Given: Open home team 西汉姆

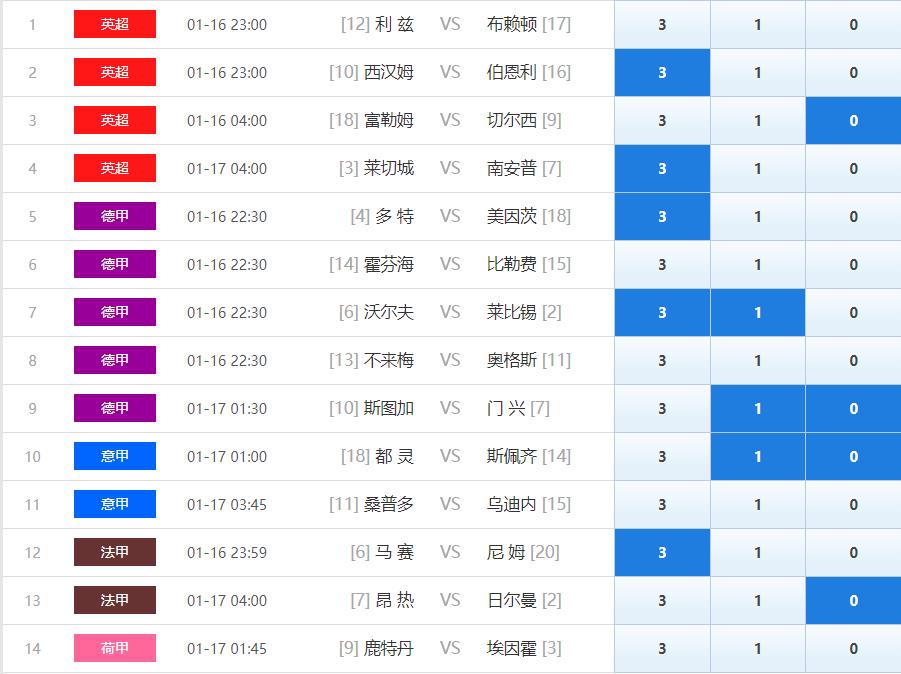Looking at the screenshot, I should coord(388,72).
